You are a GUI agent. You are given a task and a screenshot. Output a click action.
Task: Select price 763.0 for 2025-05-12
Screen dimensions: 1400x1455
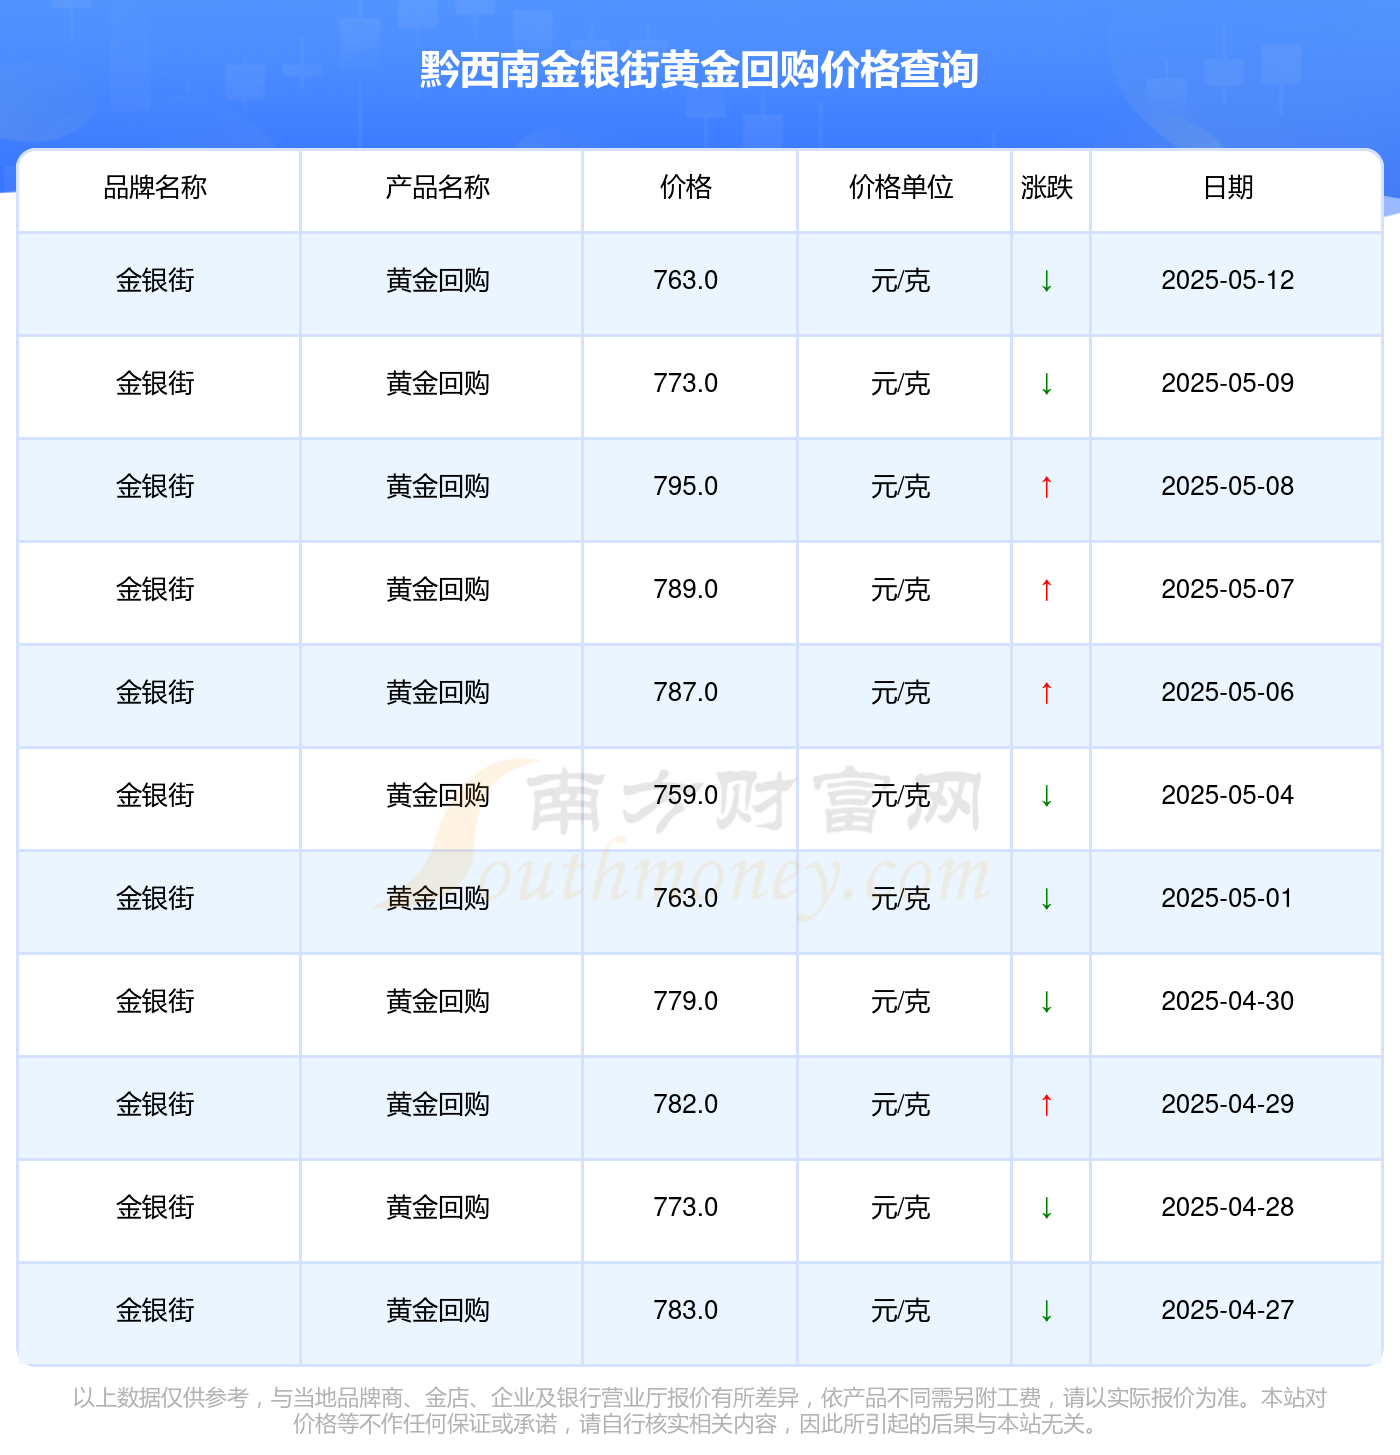coord(686,281)
